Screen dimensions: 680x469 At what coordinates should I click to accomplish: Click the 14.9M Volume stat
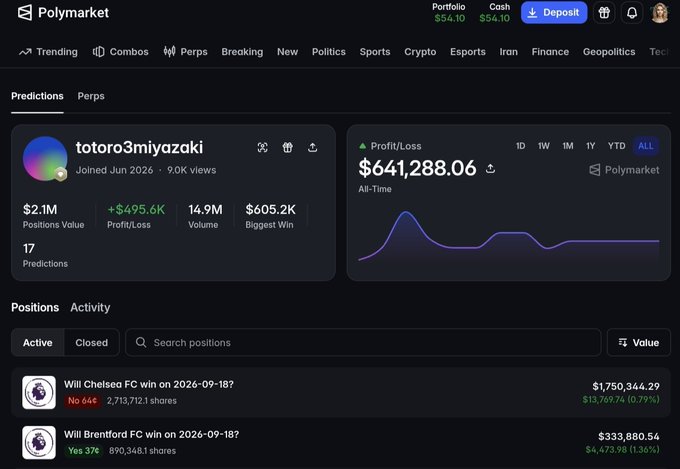pyautogui.click(x=205, y=216)
